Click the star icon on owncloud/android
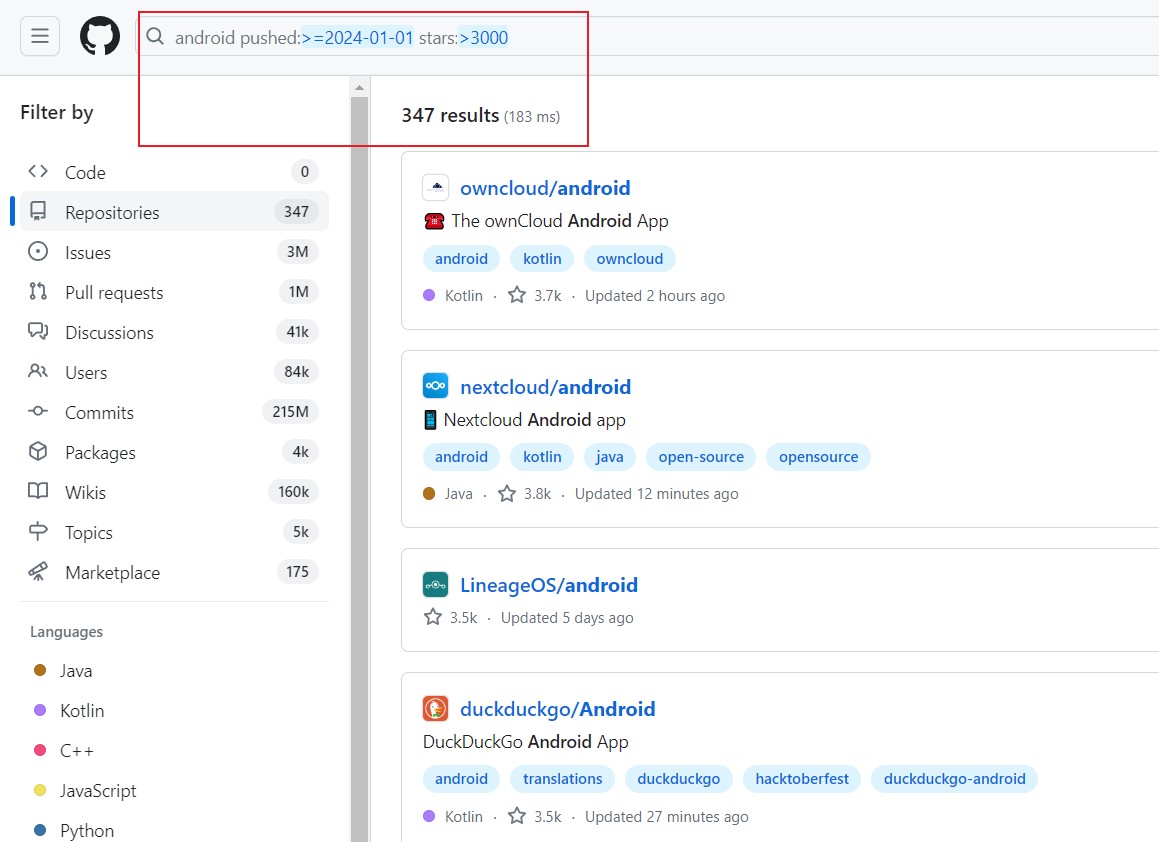Screen dimensions: 1159x842 pyautogui.click(x=517, y=295)
